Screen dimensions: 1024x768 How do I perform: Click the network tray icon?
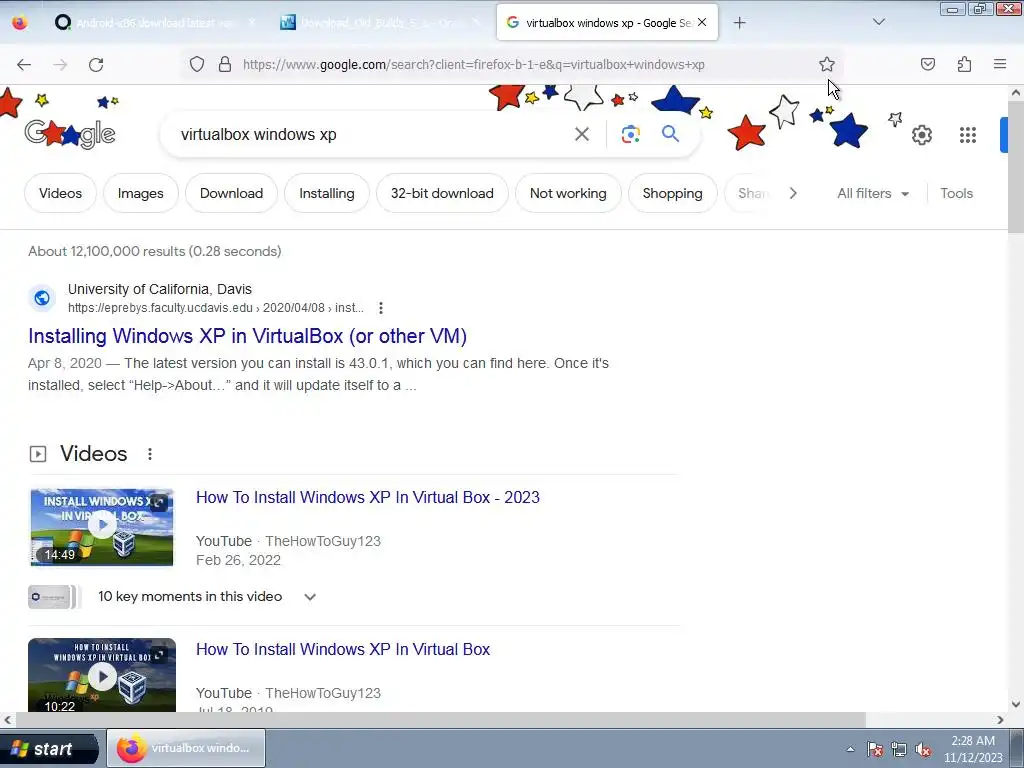coord(899,749)
